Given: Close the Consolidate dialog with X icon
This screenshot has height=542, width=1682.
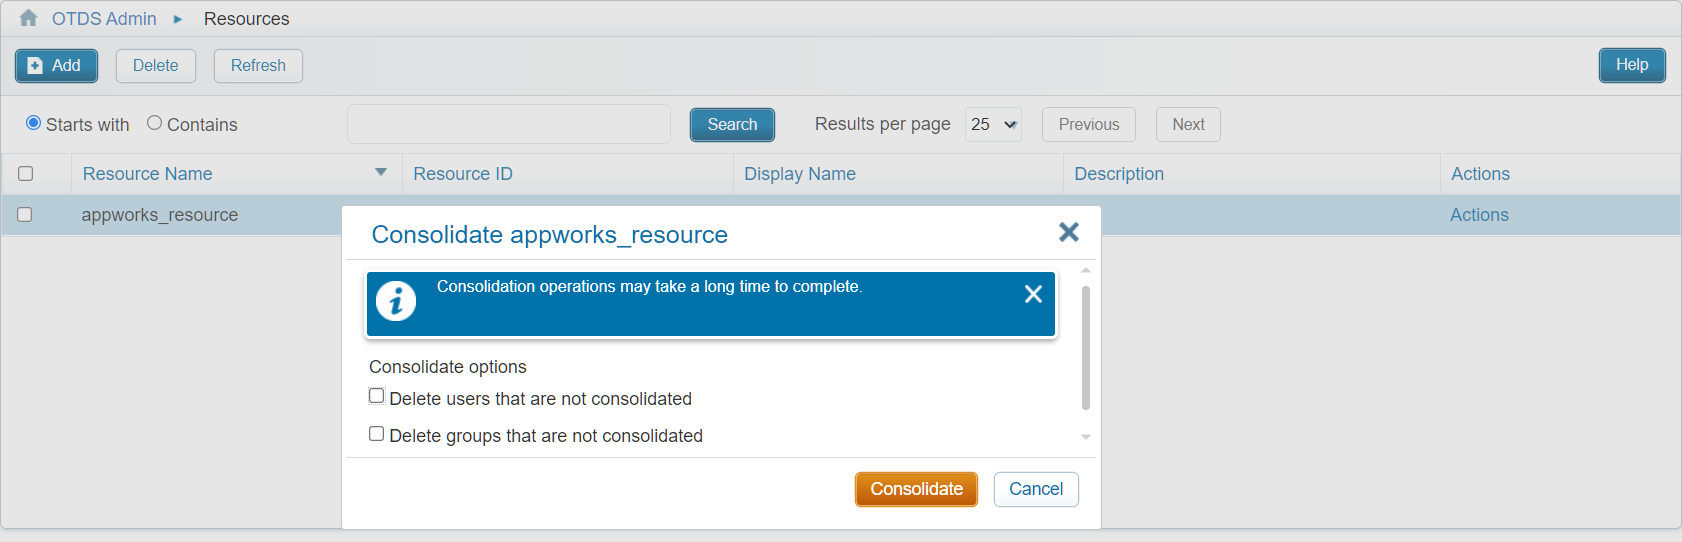Looking at the screenshot, I should click(1068, 232).
